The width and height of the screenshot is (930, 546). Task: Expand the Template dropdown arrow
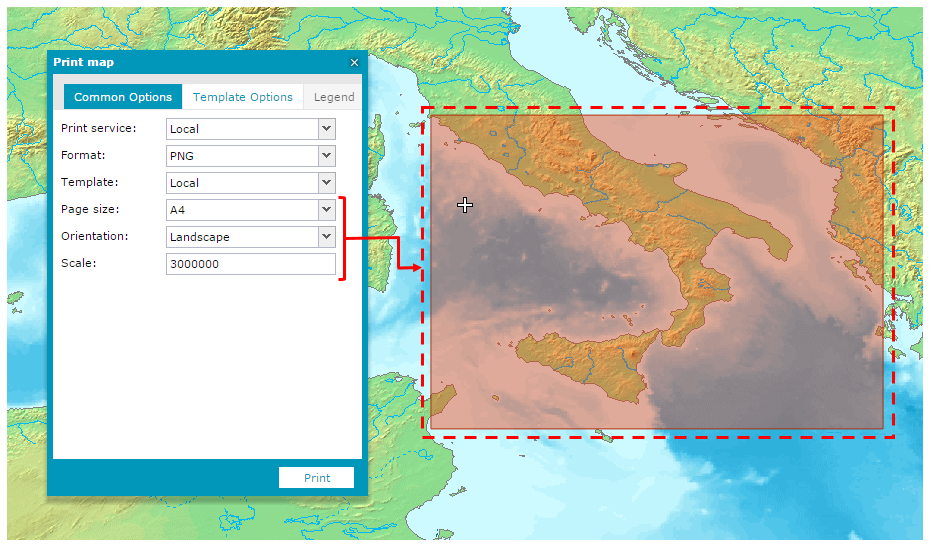pos(326,183)
